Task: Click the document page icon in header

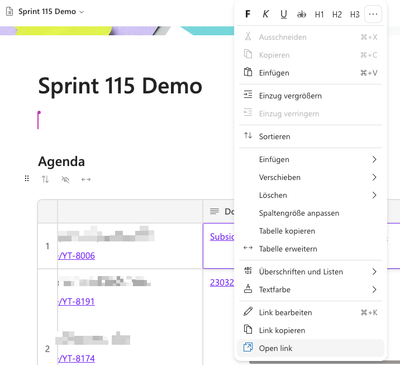Action: (x=10, y=12)
